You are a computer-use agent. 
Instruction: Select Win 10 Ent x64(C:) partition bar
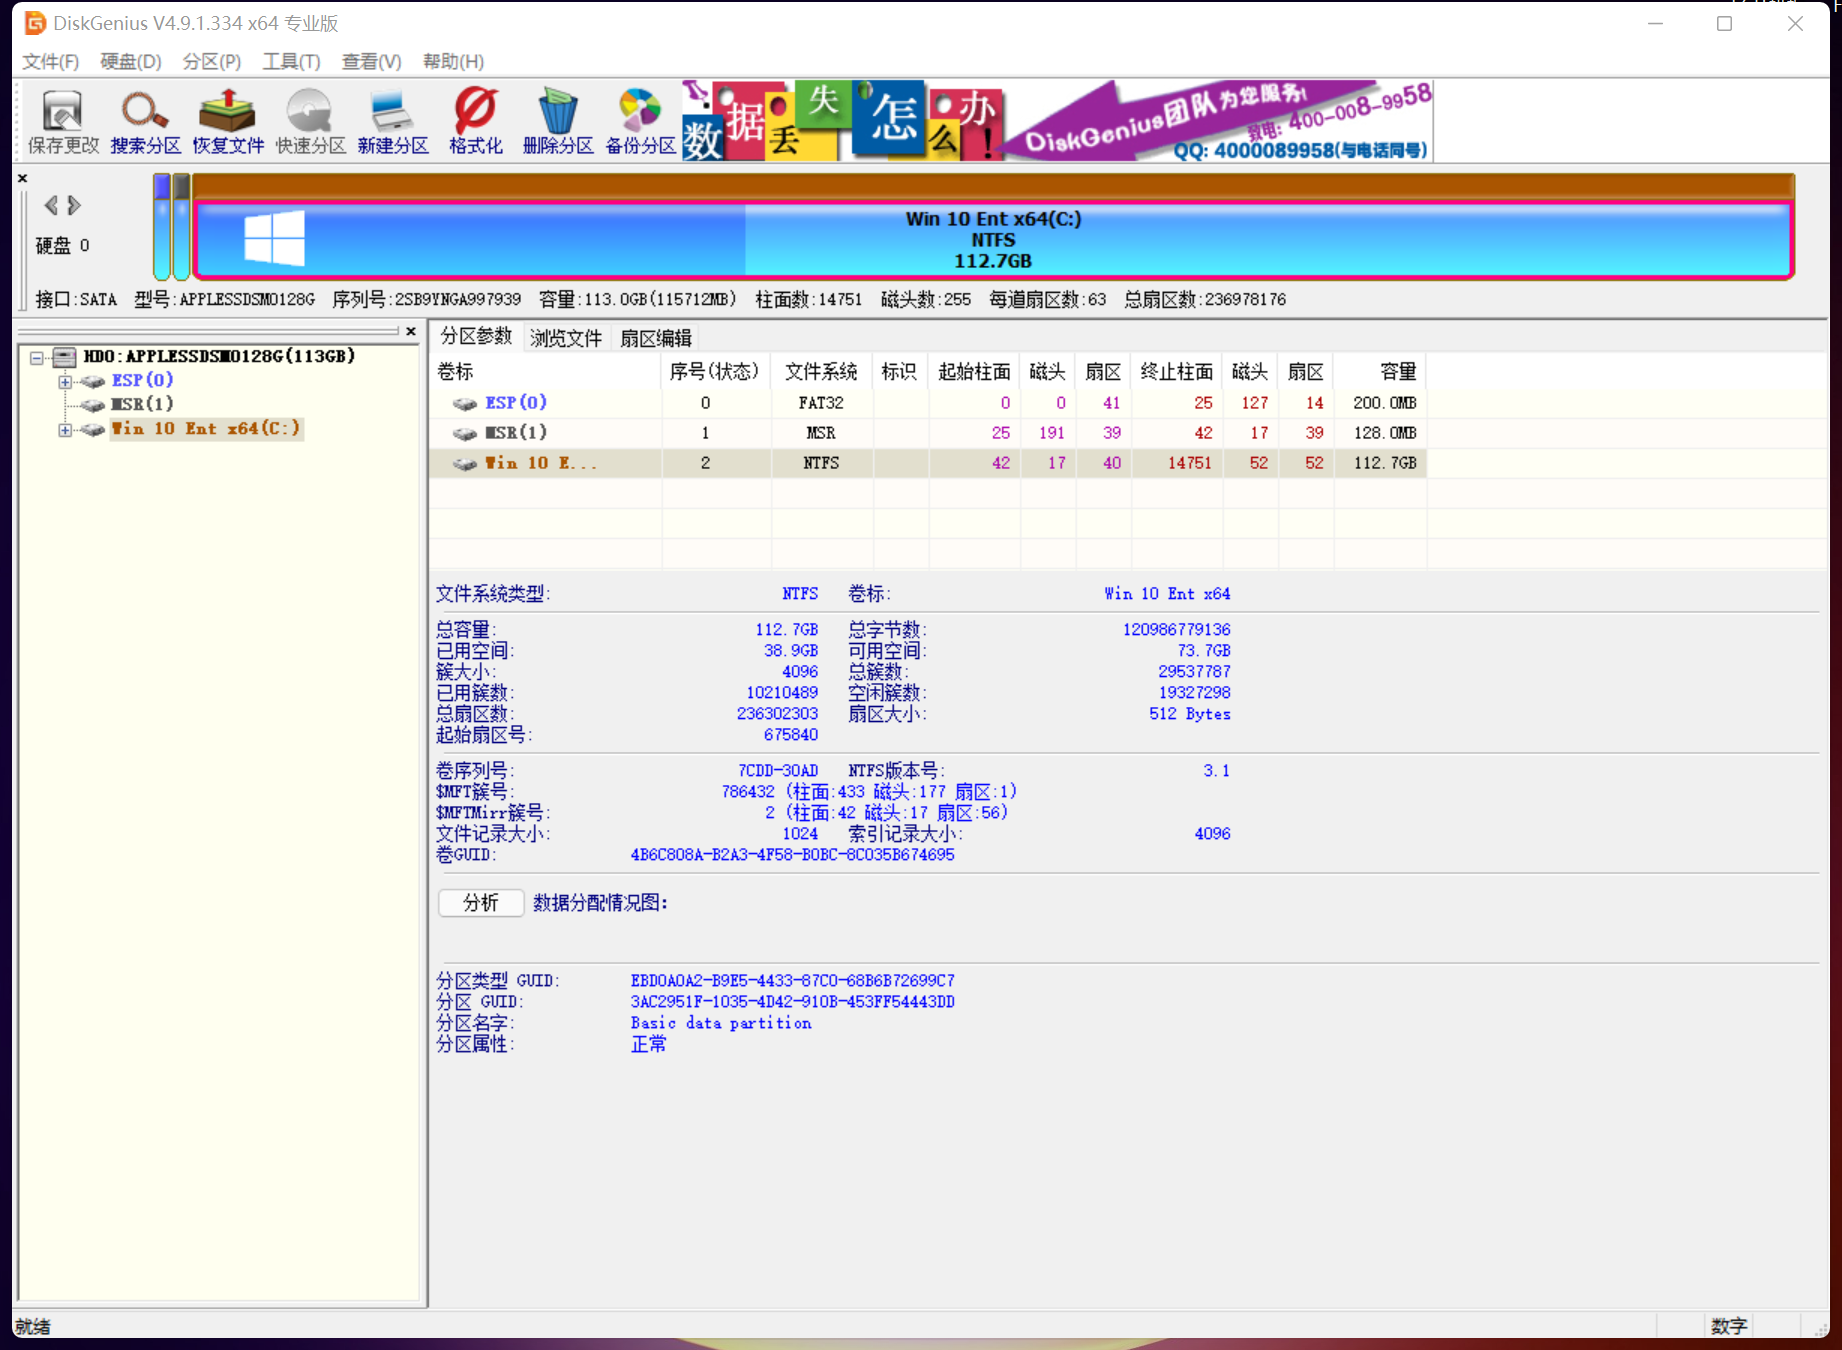click(993, 239)
